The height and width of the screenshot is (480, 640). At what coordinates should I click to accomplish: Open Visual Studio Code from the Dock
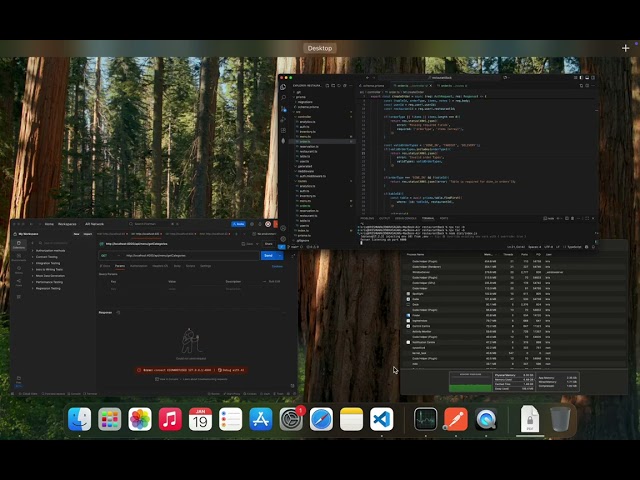pos(381,420)
